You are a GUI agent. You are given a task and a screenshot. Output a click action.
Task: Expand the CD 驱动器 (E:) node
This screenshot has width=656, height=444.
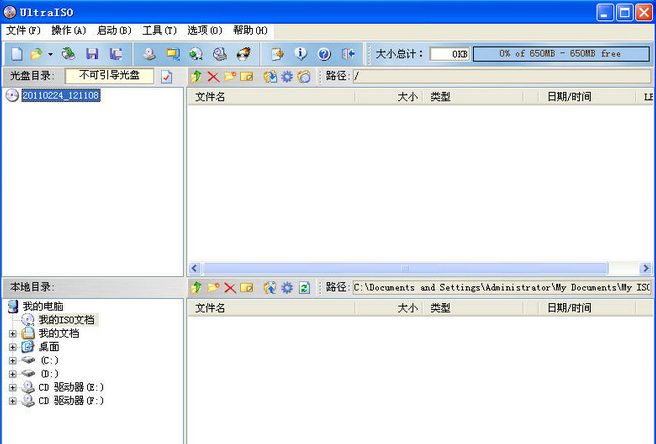click(12, 387)
